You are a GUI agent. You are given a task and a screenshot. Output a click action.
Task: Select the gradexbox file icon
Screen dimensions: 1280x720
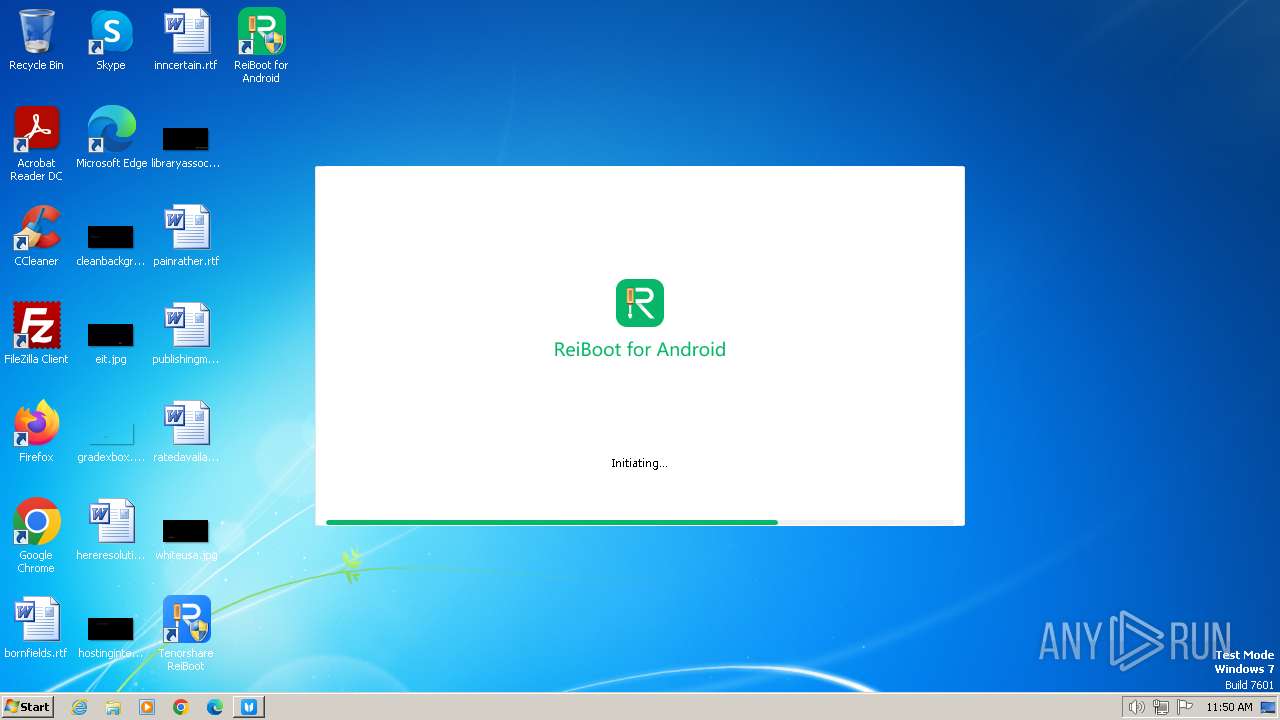pyautogui.click(x=110, y=440)
